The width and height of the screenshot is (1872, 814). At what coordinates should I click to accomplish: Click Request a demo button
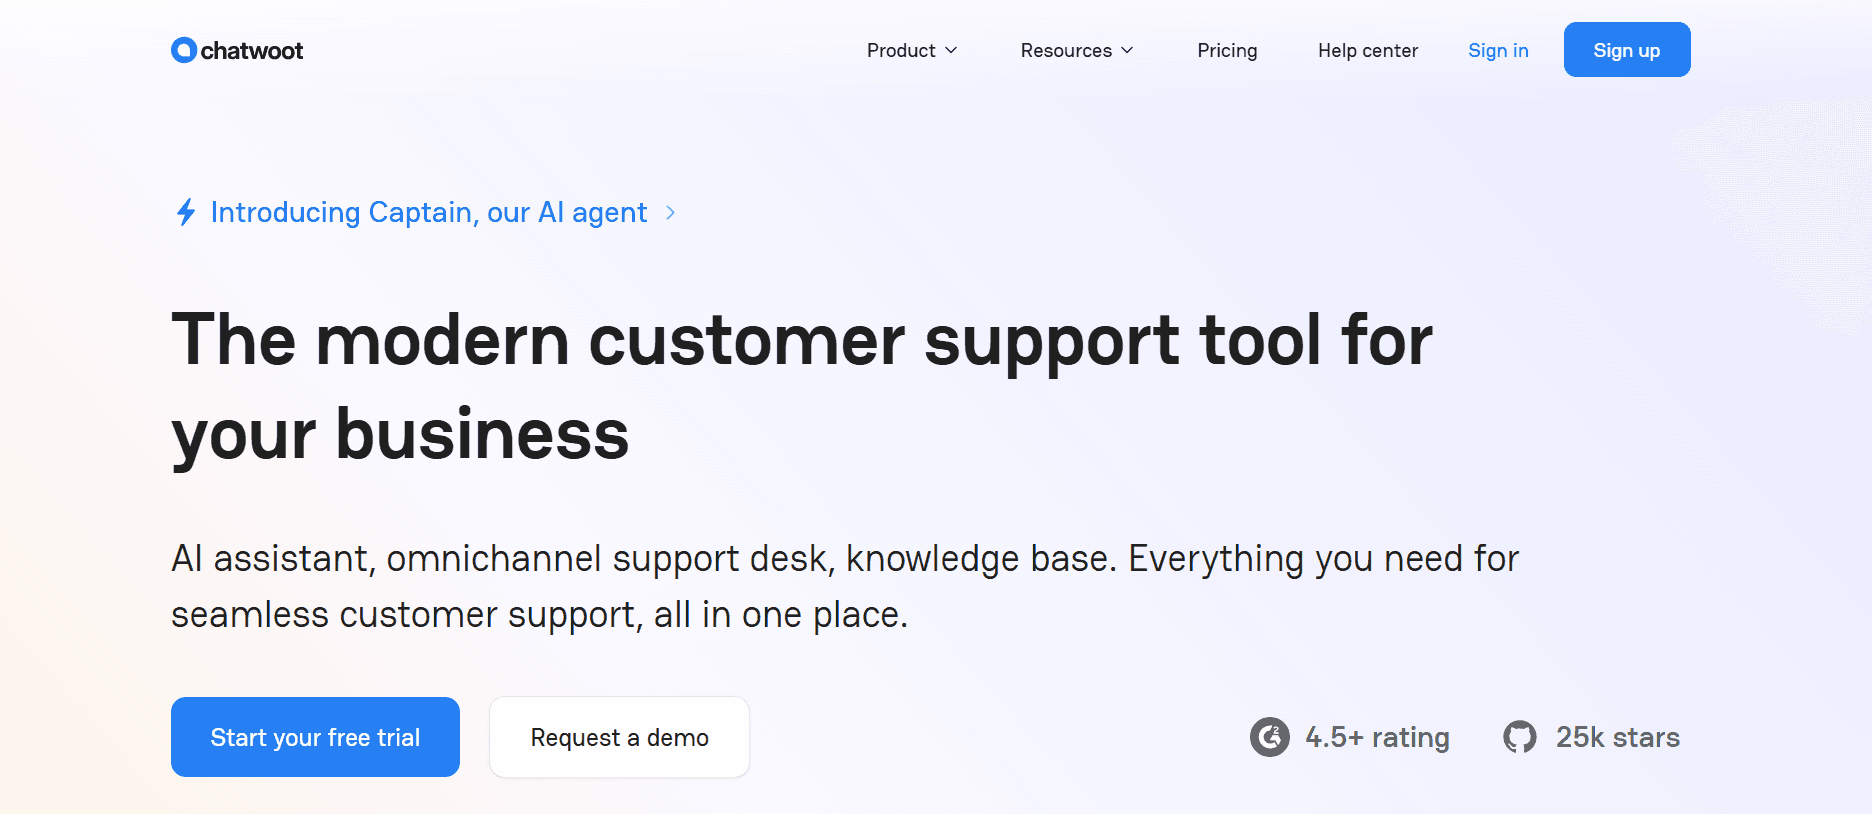(619, 737)
